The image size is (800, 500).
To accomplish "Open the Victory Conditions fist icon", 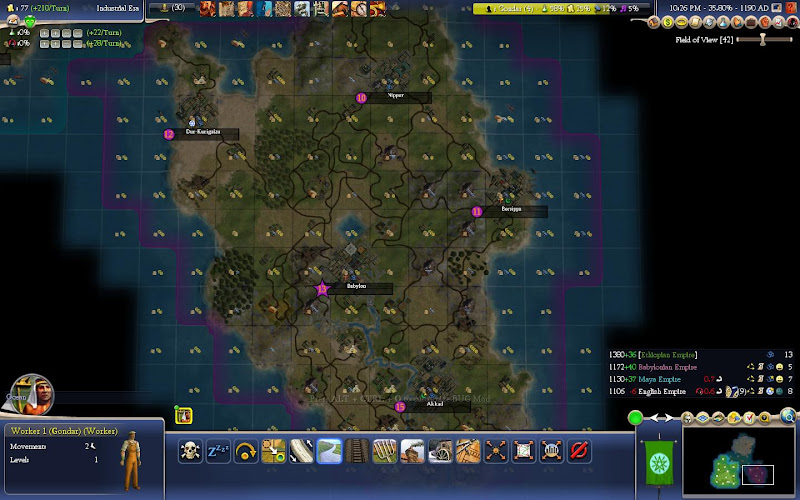I will click(x=765, y=22).
